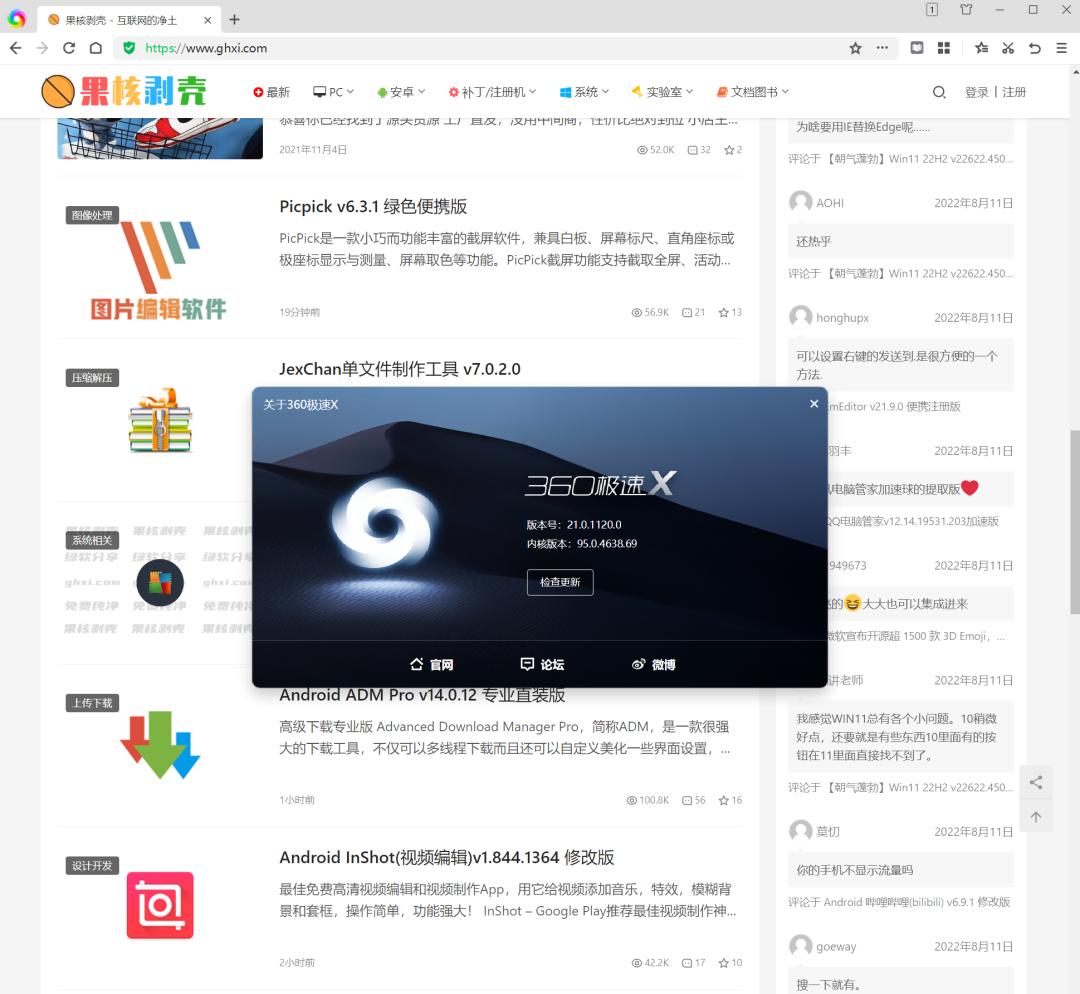Click the browser skins shirt icon
Image resolution: width=1080 pixels, height=994 pixels.
coord(966,10)
